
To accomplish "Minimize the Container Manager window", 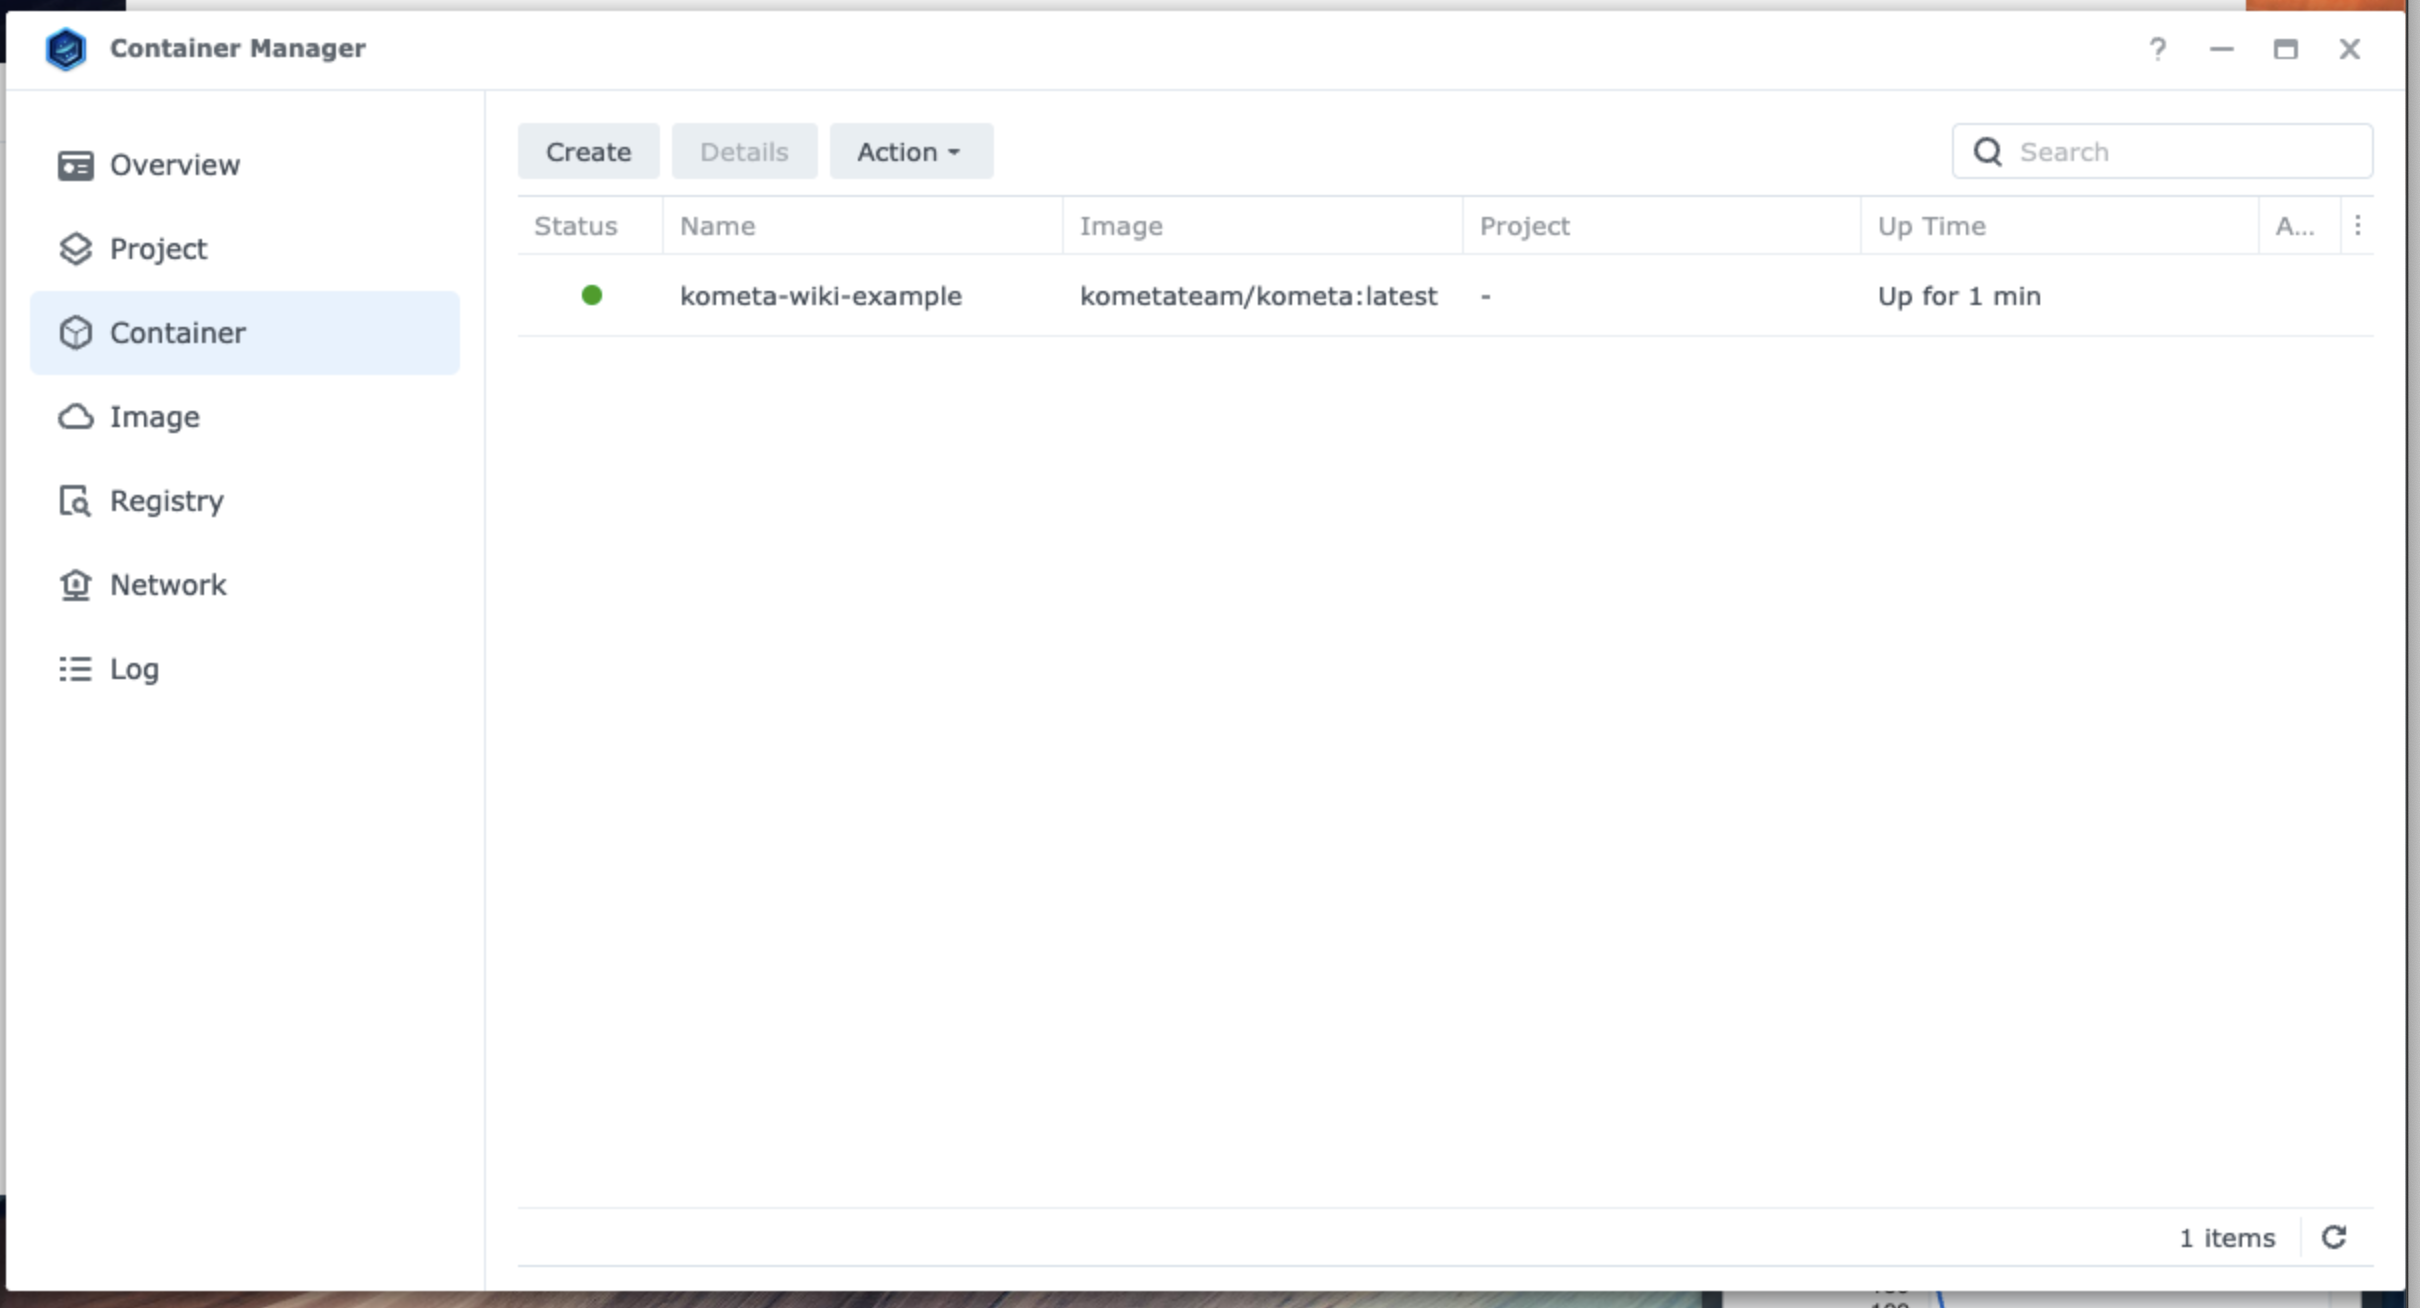I will click(x=2222, y=49).
